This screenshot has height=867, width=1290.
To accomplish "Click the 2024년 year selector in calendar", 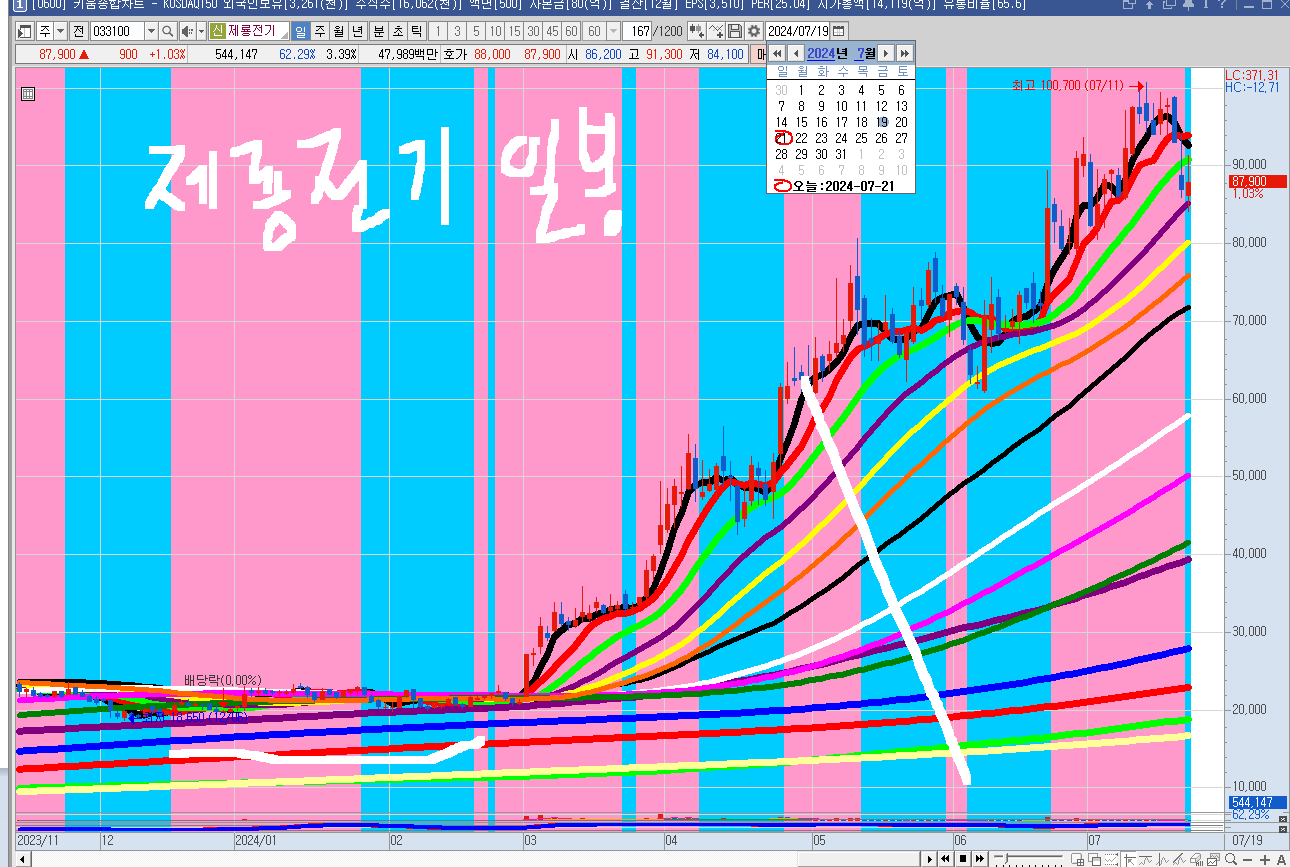I will (828, 53).
